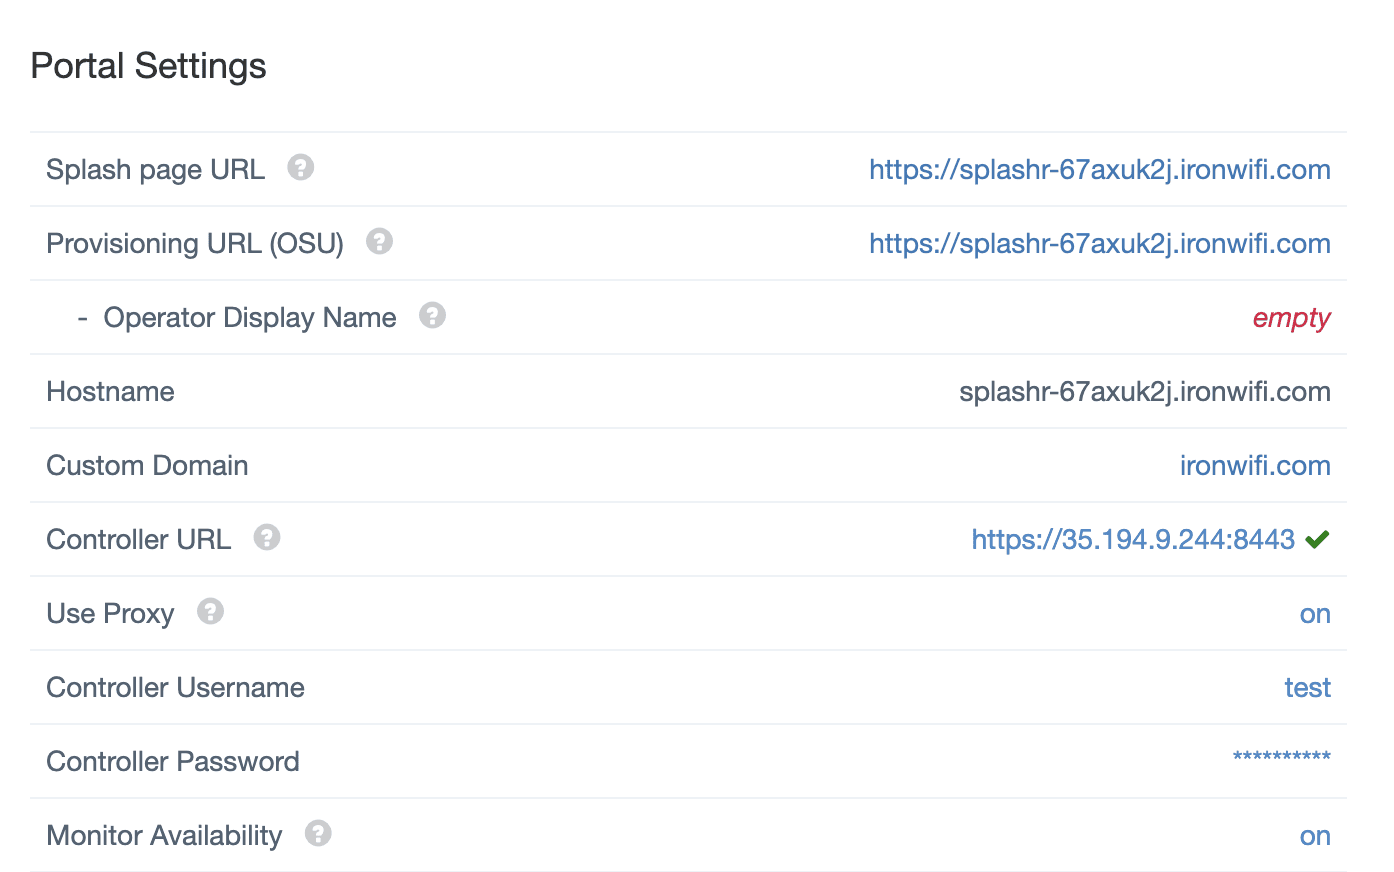Edit the empty Operator Display Name value
1394x872 pixels.
pos(1292,318)
